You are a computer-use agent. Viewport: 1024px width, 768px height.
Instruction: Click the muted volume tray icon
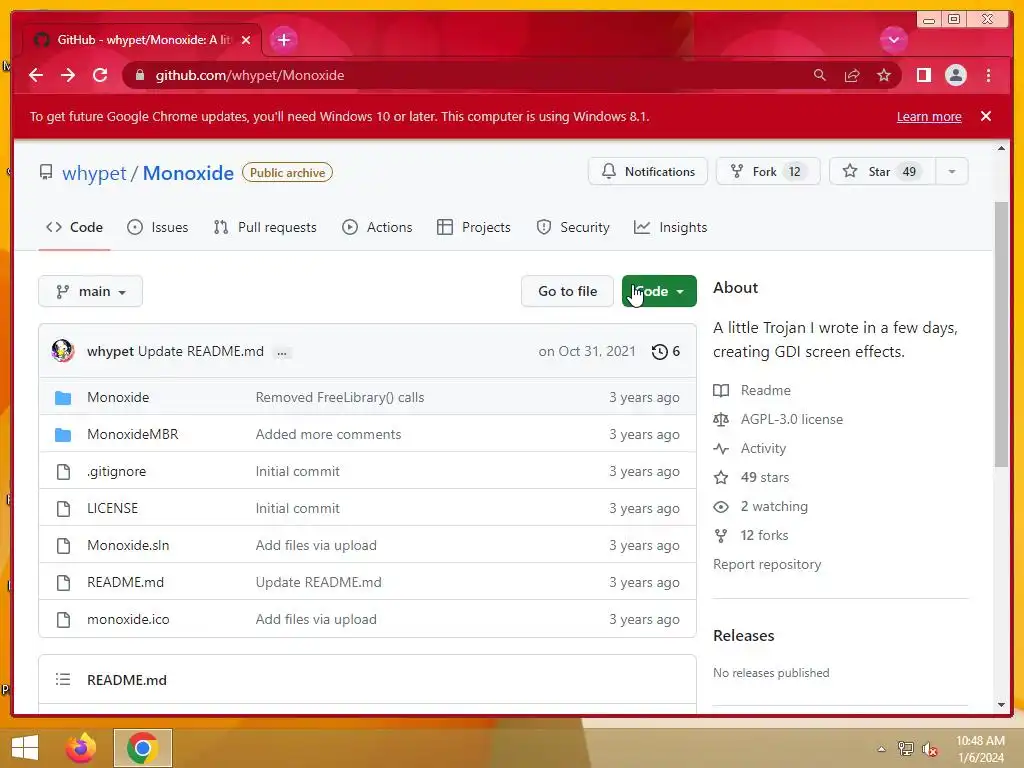coord(930,749)
